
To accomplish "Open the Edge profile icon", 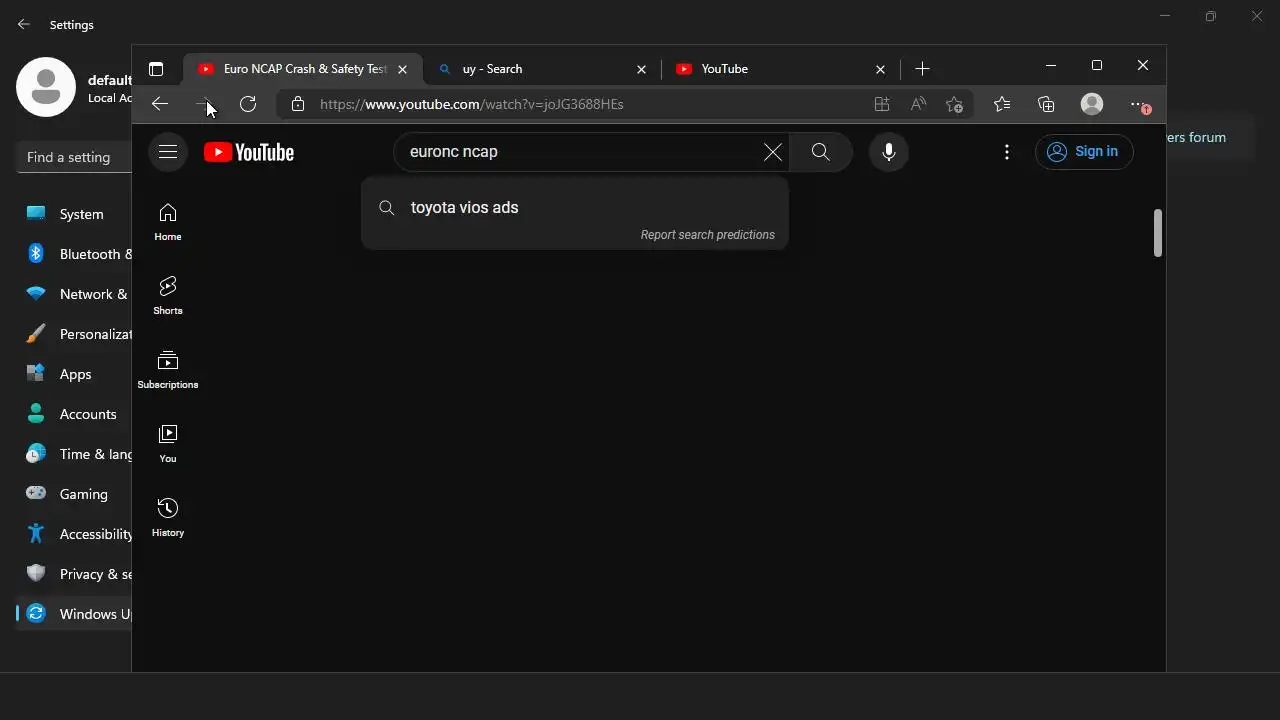I will pyautogui.click(x=1092, y=104).
